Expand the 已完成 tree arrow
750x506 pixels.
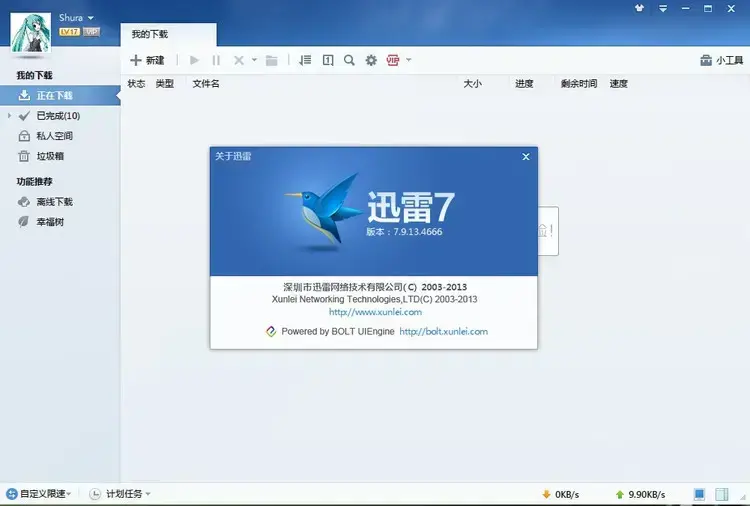click(x=9, y=116)
